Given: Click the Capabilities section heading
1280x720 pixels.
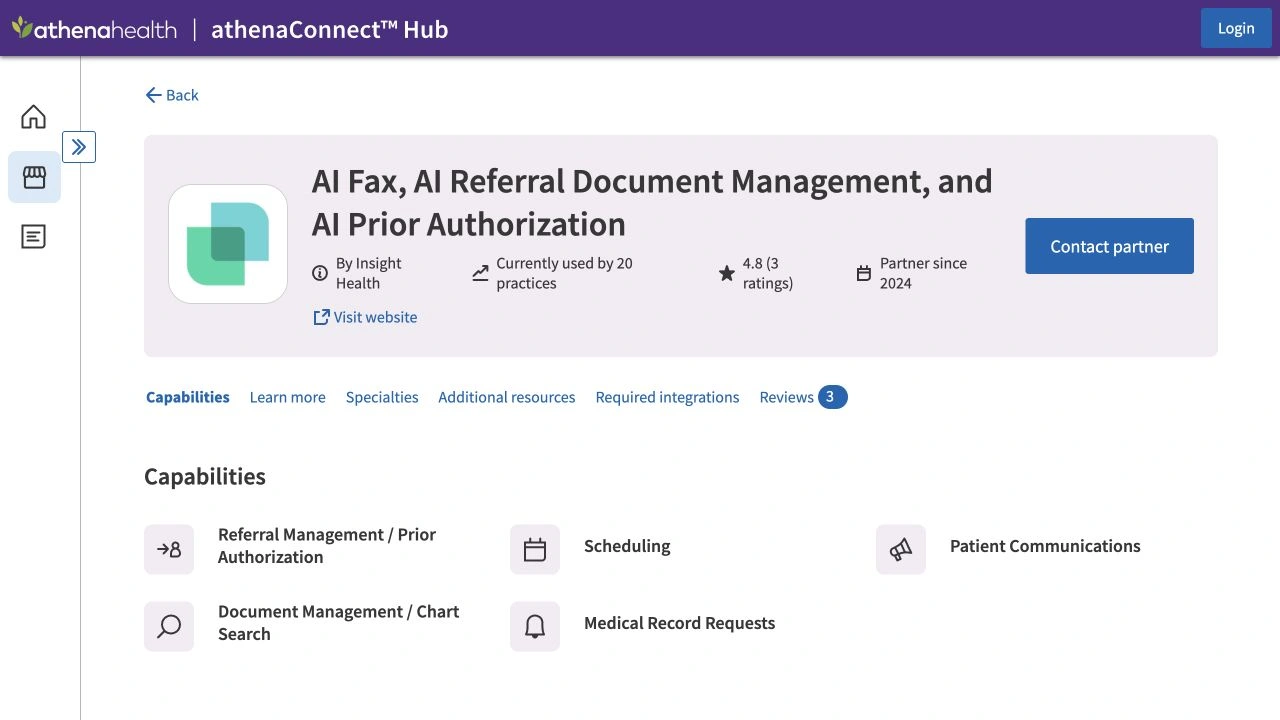Looking at the screenshot, I should (205, 476).
